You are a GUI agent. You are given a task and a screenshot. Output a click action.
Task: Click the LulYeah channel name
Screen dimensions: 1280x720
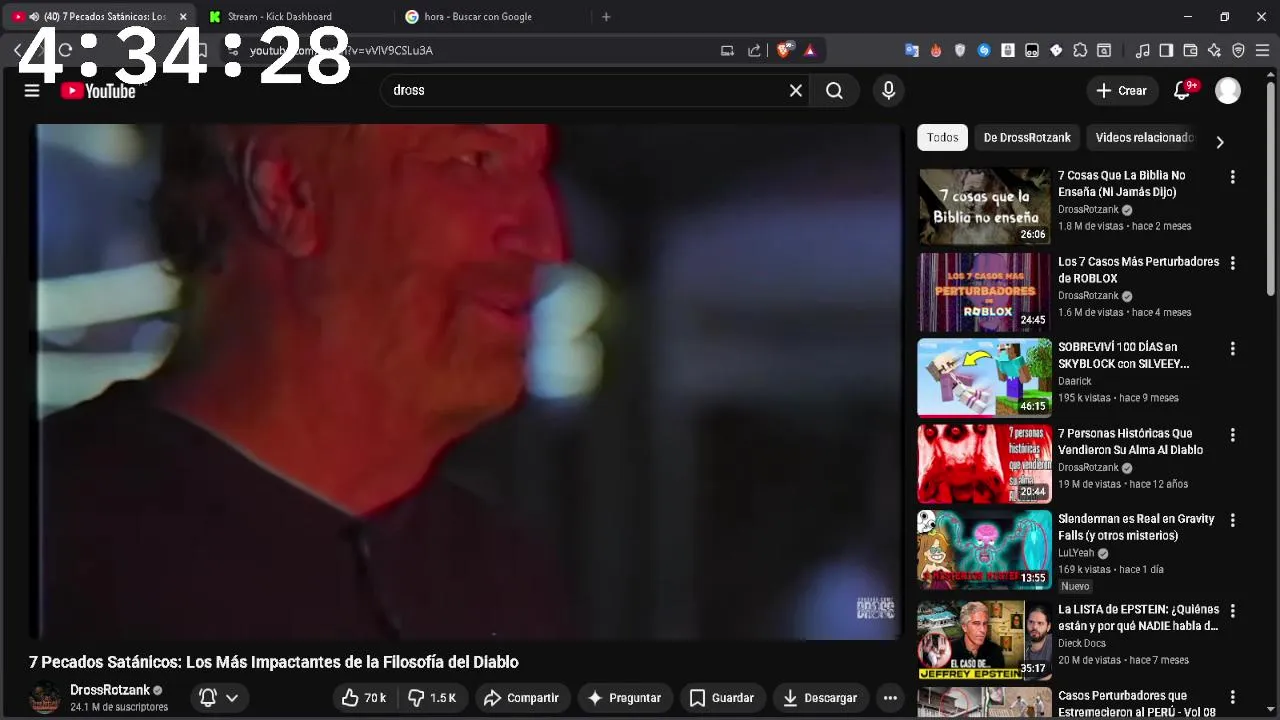[x=1076, y=553]
